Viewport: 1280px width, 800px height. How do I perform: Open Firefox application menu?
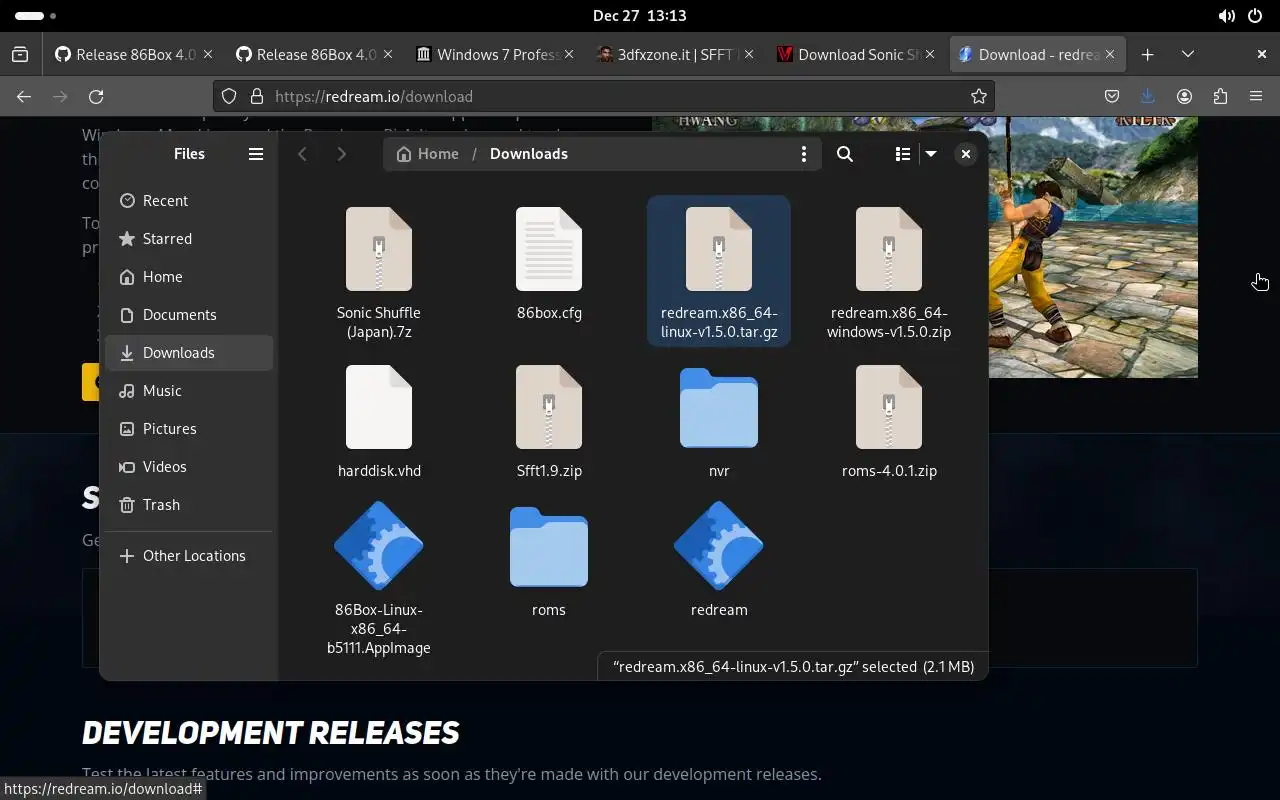pos(1256,97)
